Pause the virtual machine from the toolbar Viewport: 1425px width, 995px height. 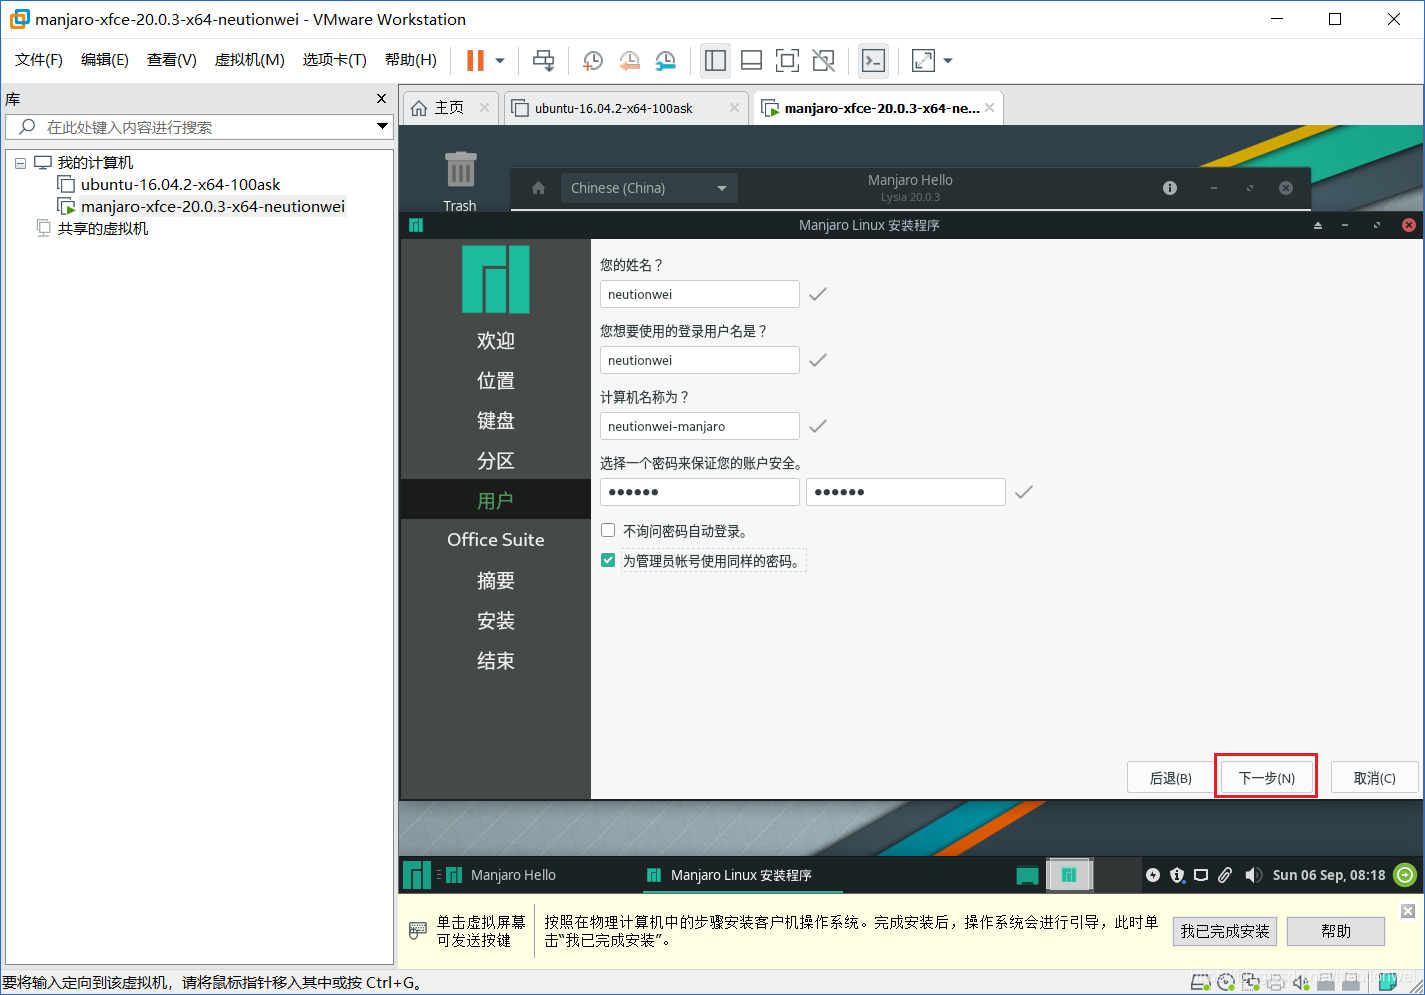tap(475, 61)
